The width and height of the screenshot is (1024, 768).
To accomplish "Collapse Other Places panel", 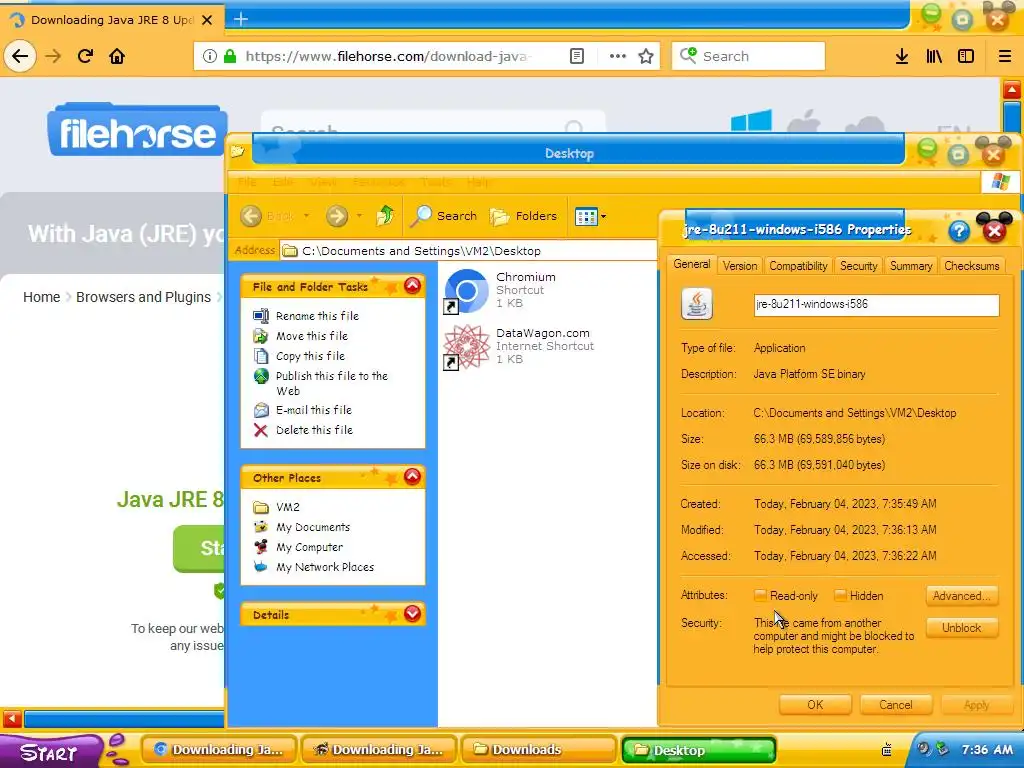I will [412, 477].
